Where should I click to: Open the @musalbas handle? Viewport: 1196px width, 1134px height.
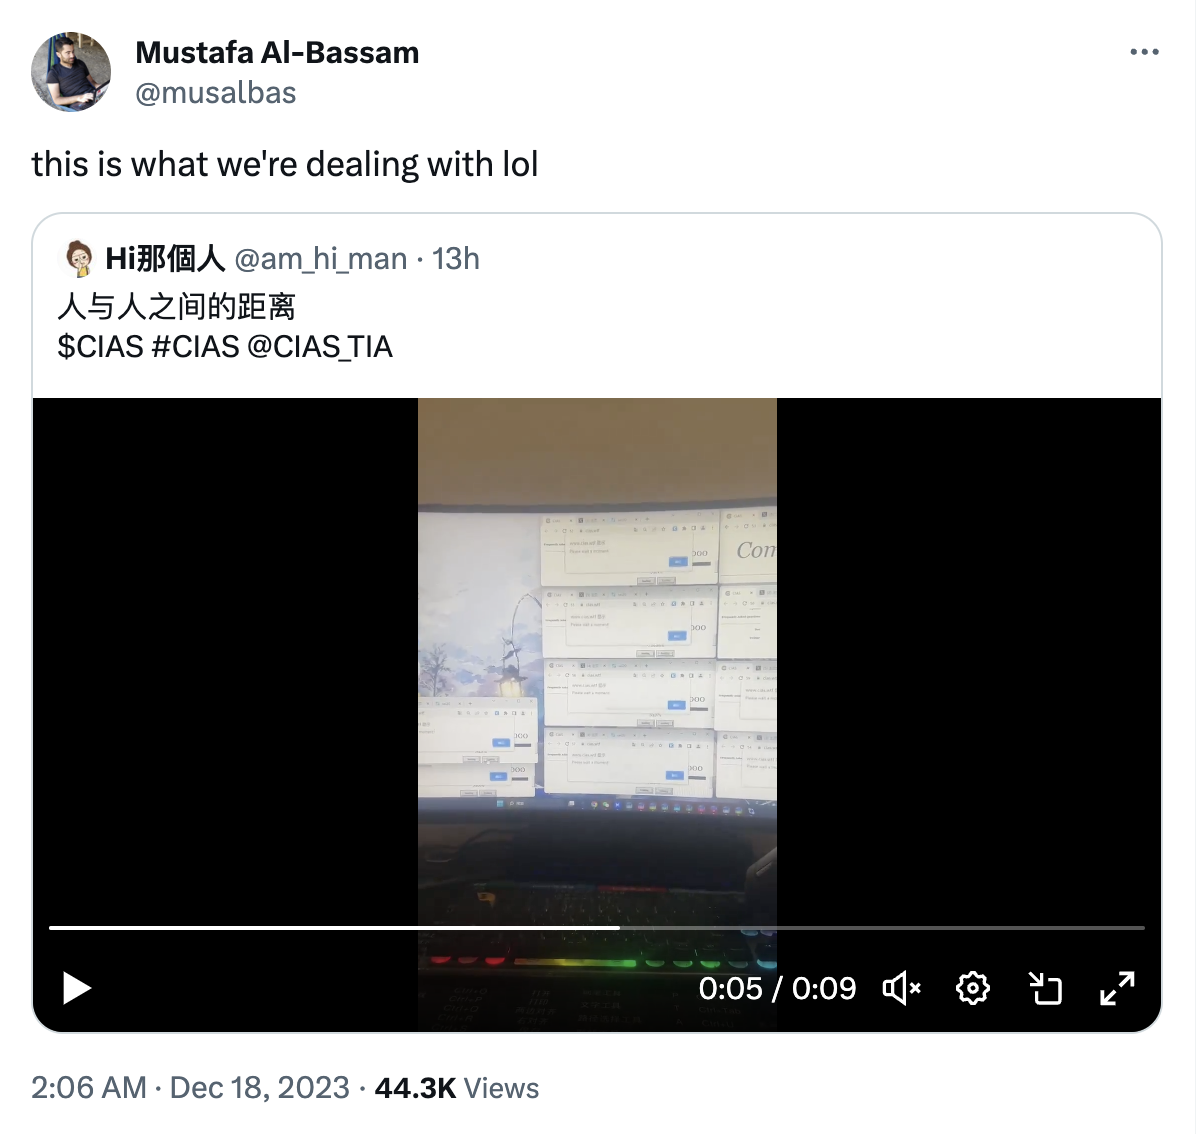216,93
